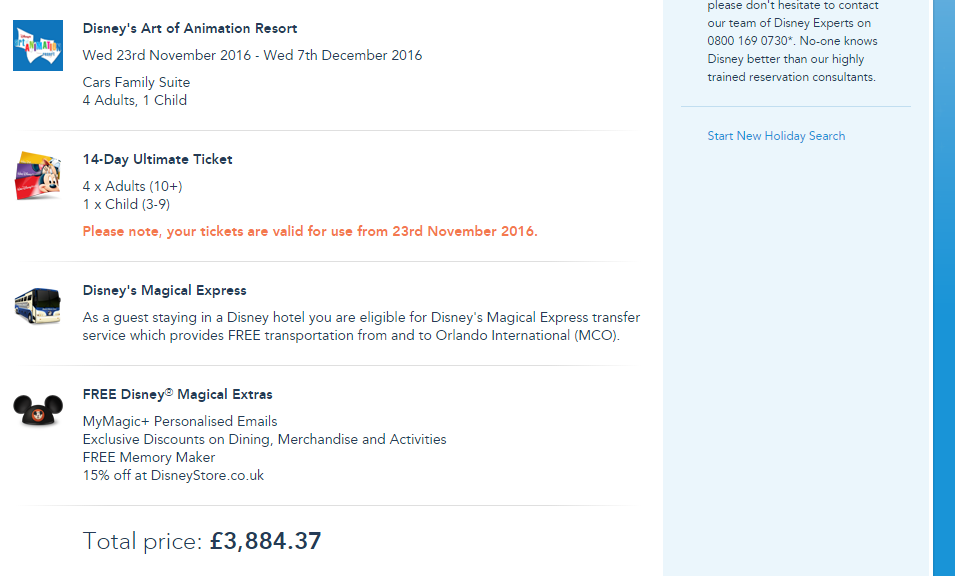Click the 4 Adults, 1 Child guests text
Screen dimensions: 955x576
pyautogui.click(x=135, y=101)
